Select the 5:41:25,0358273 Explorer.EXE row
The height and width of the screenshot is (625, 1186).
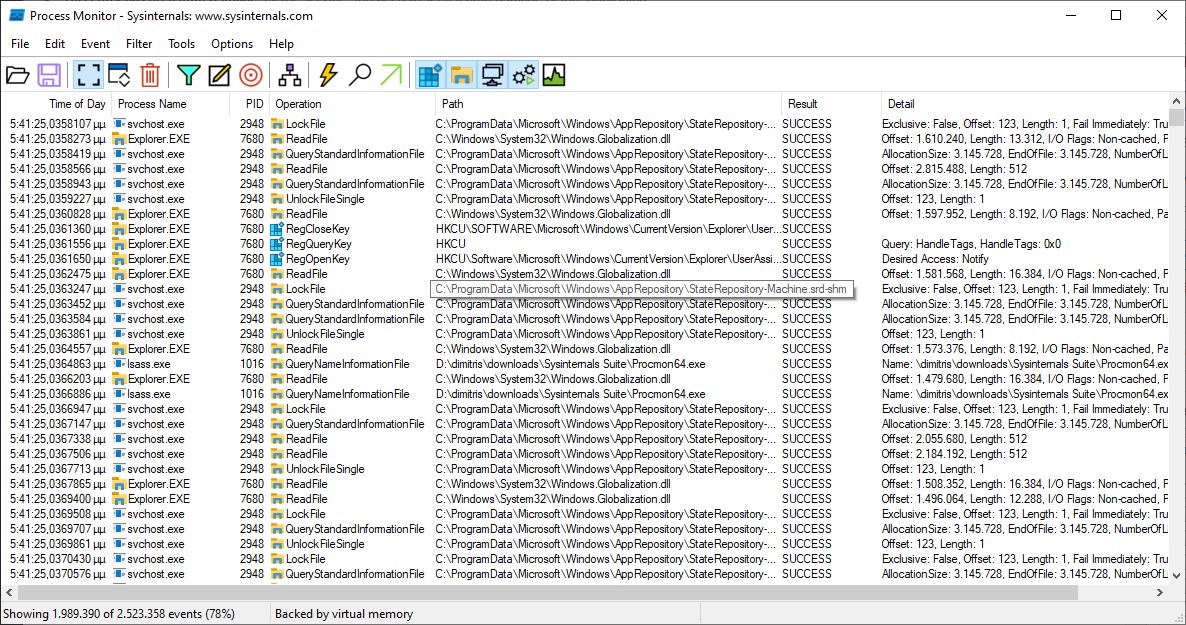click(x=585, y=138)
